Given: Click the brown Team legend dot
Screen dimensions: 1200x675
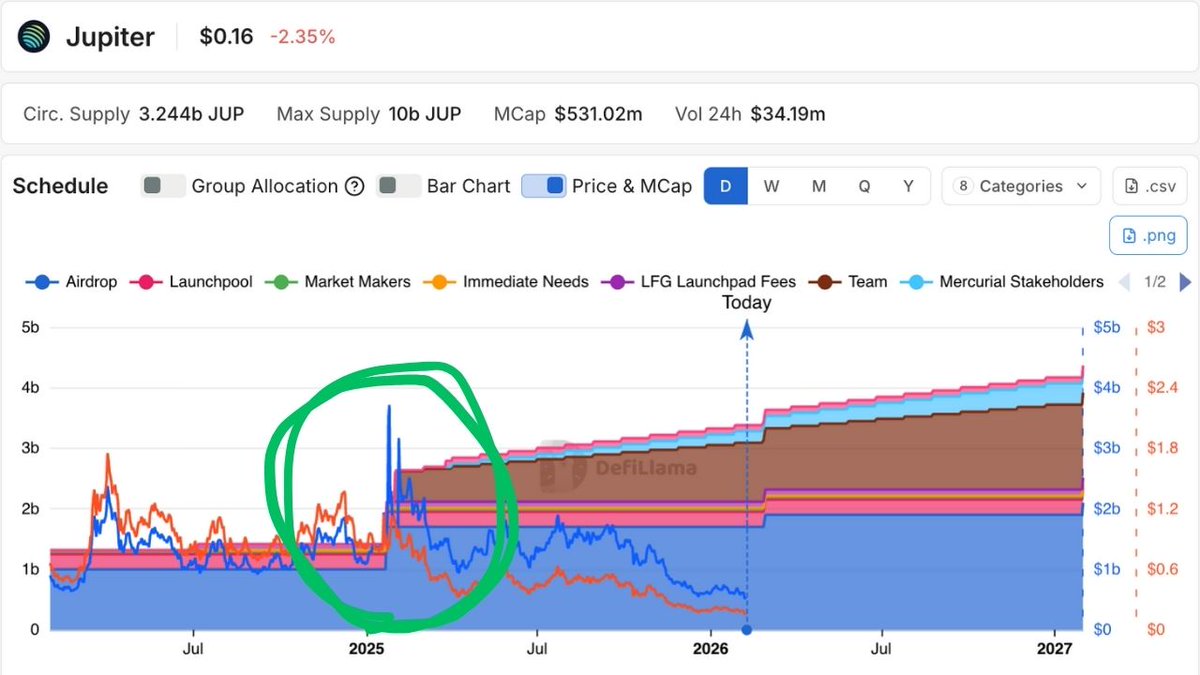Looking at the screenshot, I should 826,282.
